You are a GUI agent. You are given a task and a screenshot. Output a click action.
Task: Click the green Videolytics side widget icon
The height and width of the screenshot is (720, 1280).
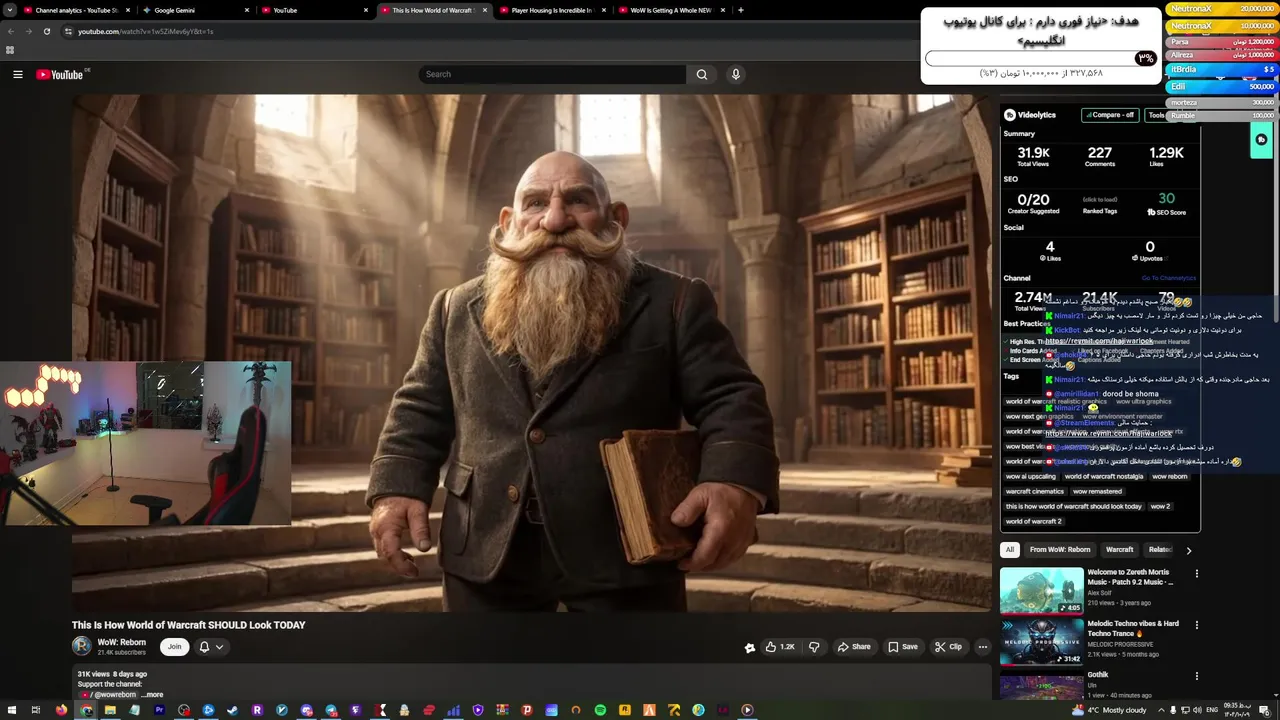[1261, 140]
